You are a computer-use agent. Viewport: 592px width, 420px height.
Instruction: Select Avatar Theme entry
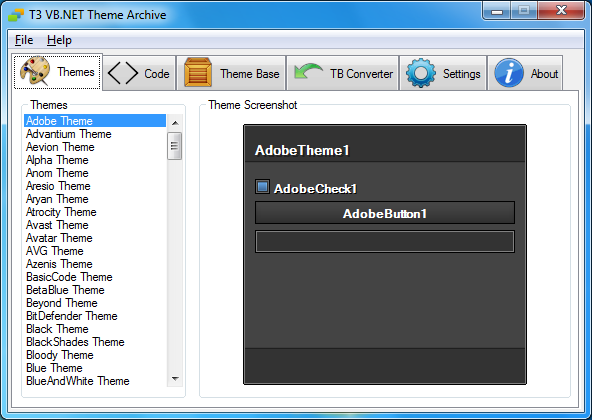[x=95, y=238]
